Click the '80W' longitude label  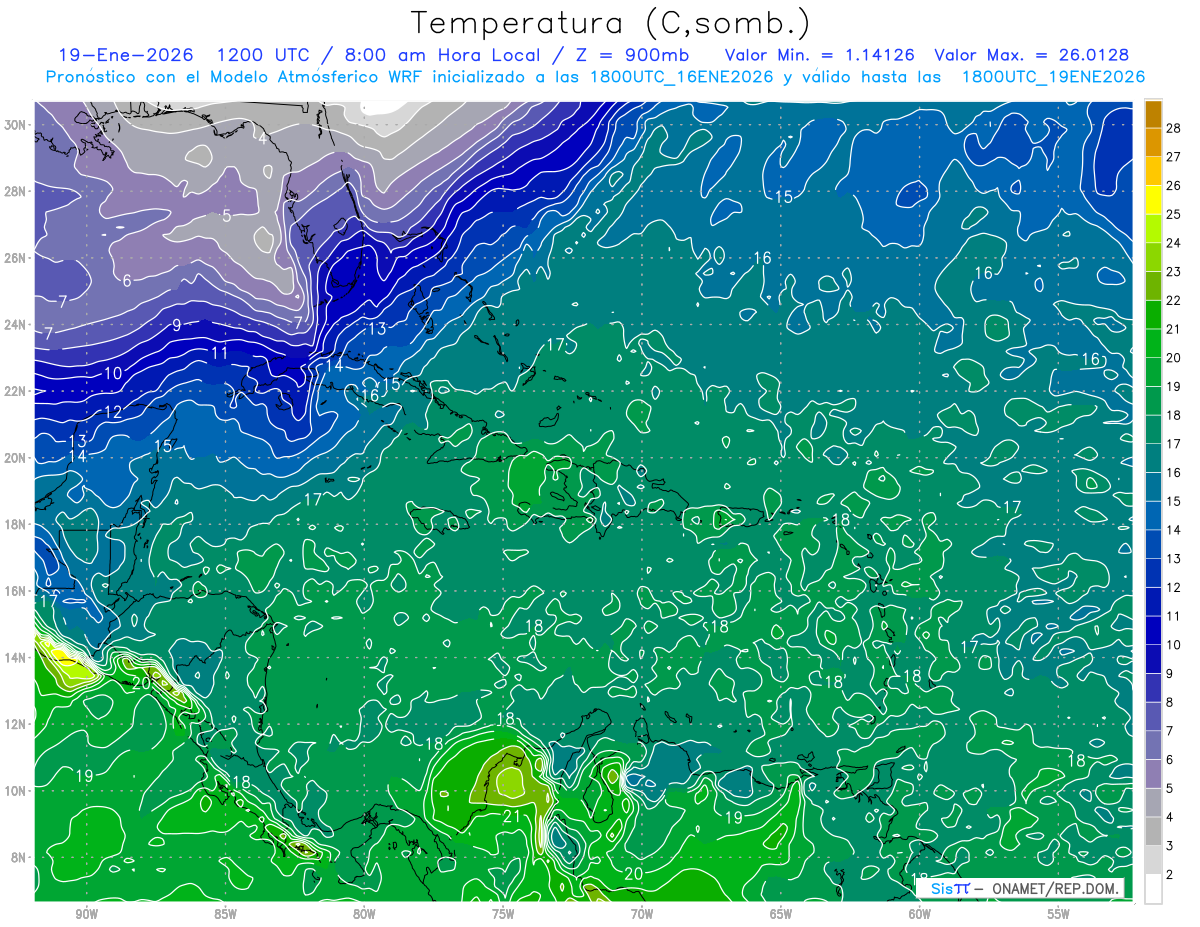pyautogui.click(x=364, y=914)
